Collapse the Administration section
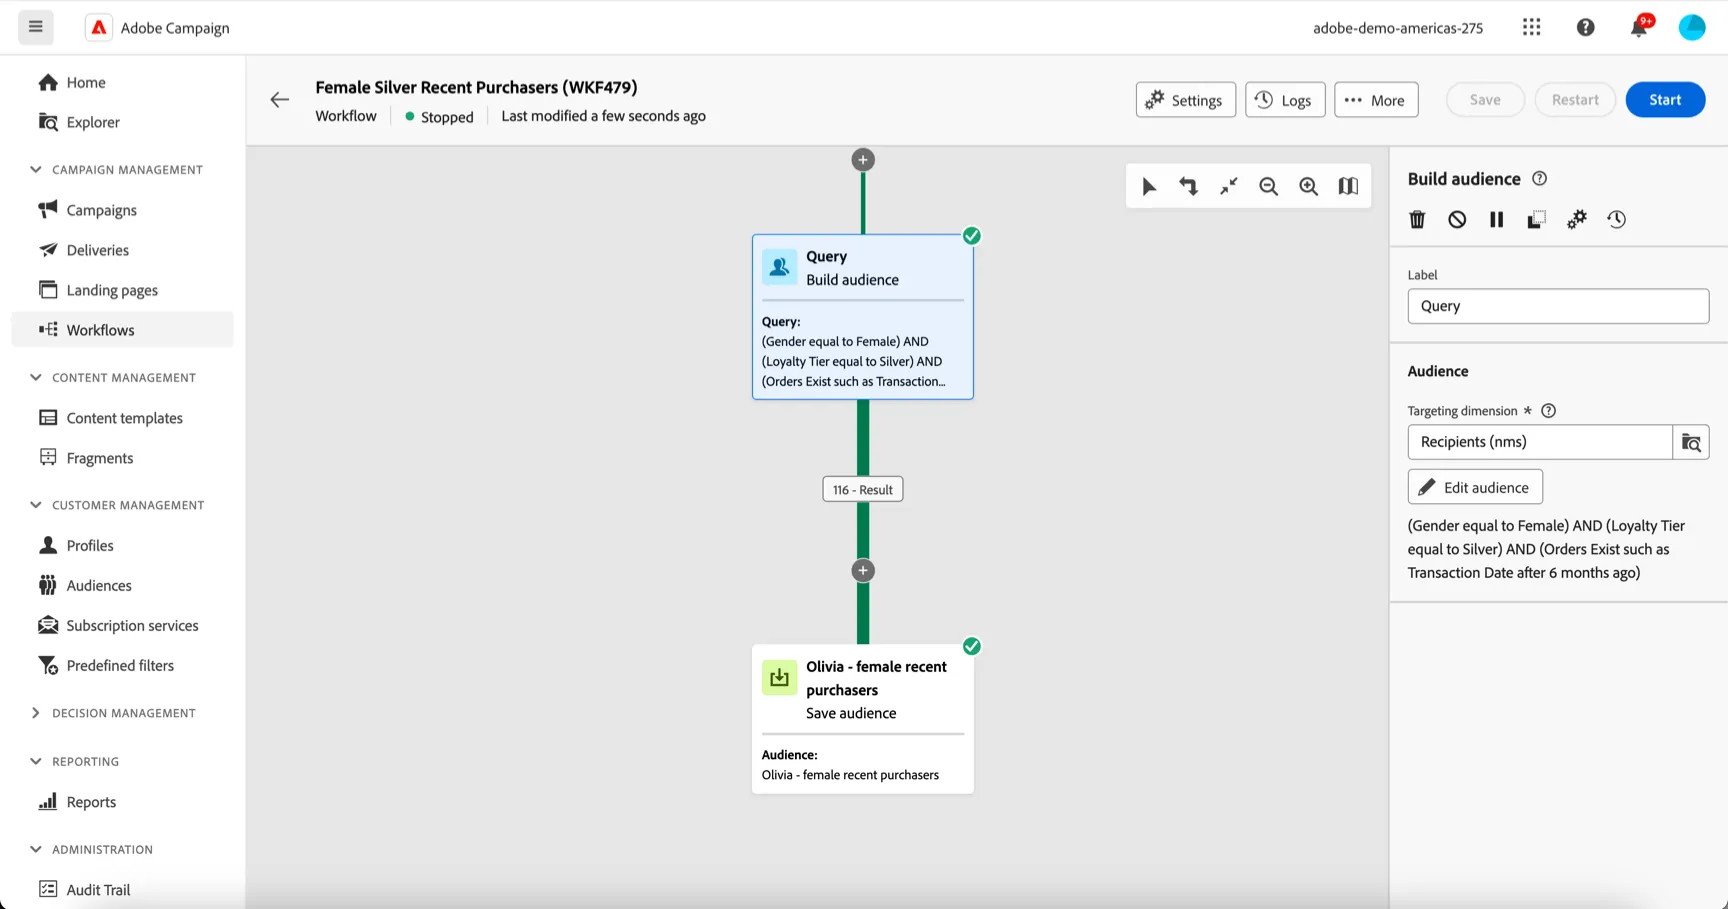The width and height of the screenshot is (1728, 909). (x=36, y=850)
